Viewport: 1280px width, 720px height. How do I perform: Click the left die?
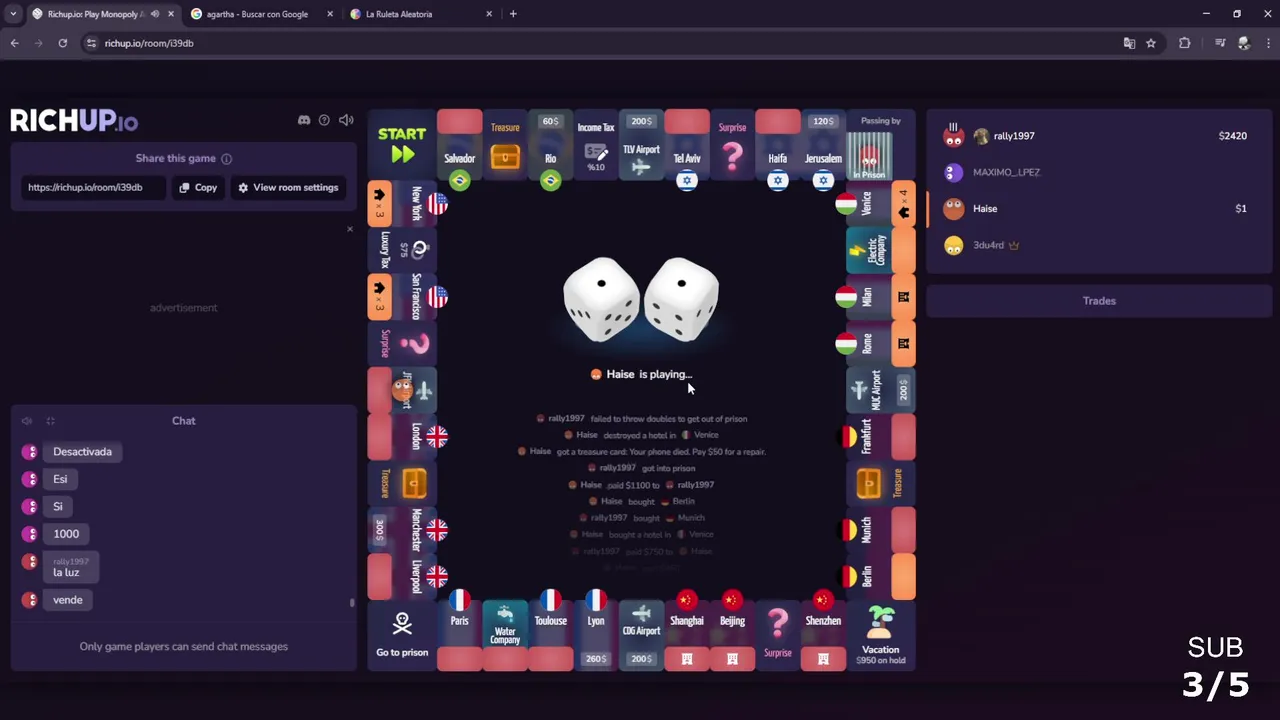pos(601,299)
